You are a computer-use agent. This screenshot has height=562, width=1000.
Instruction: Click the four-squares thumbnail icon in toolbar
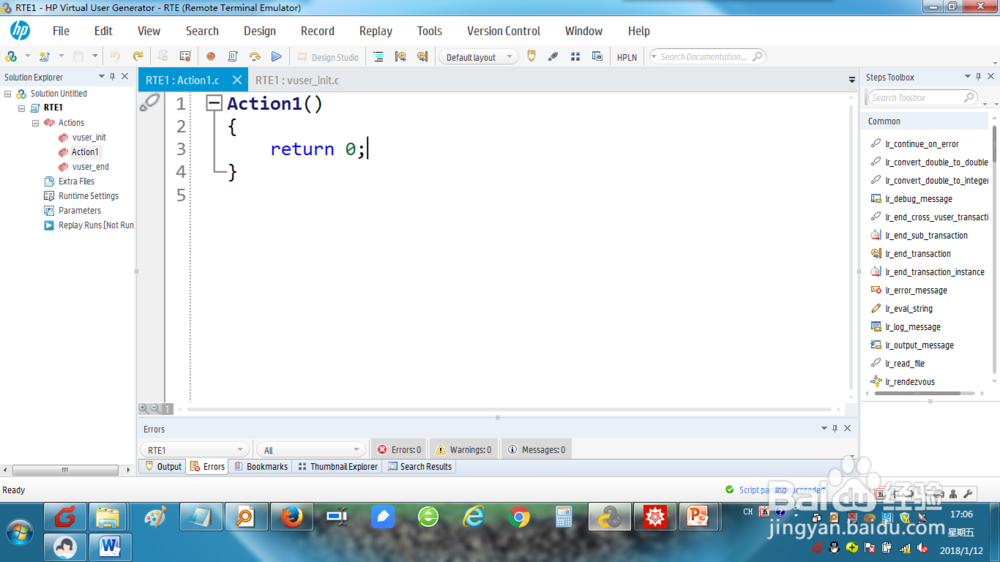(x=575, y=56)
